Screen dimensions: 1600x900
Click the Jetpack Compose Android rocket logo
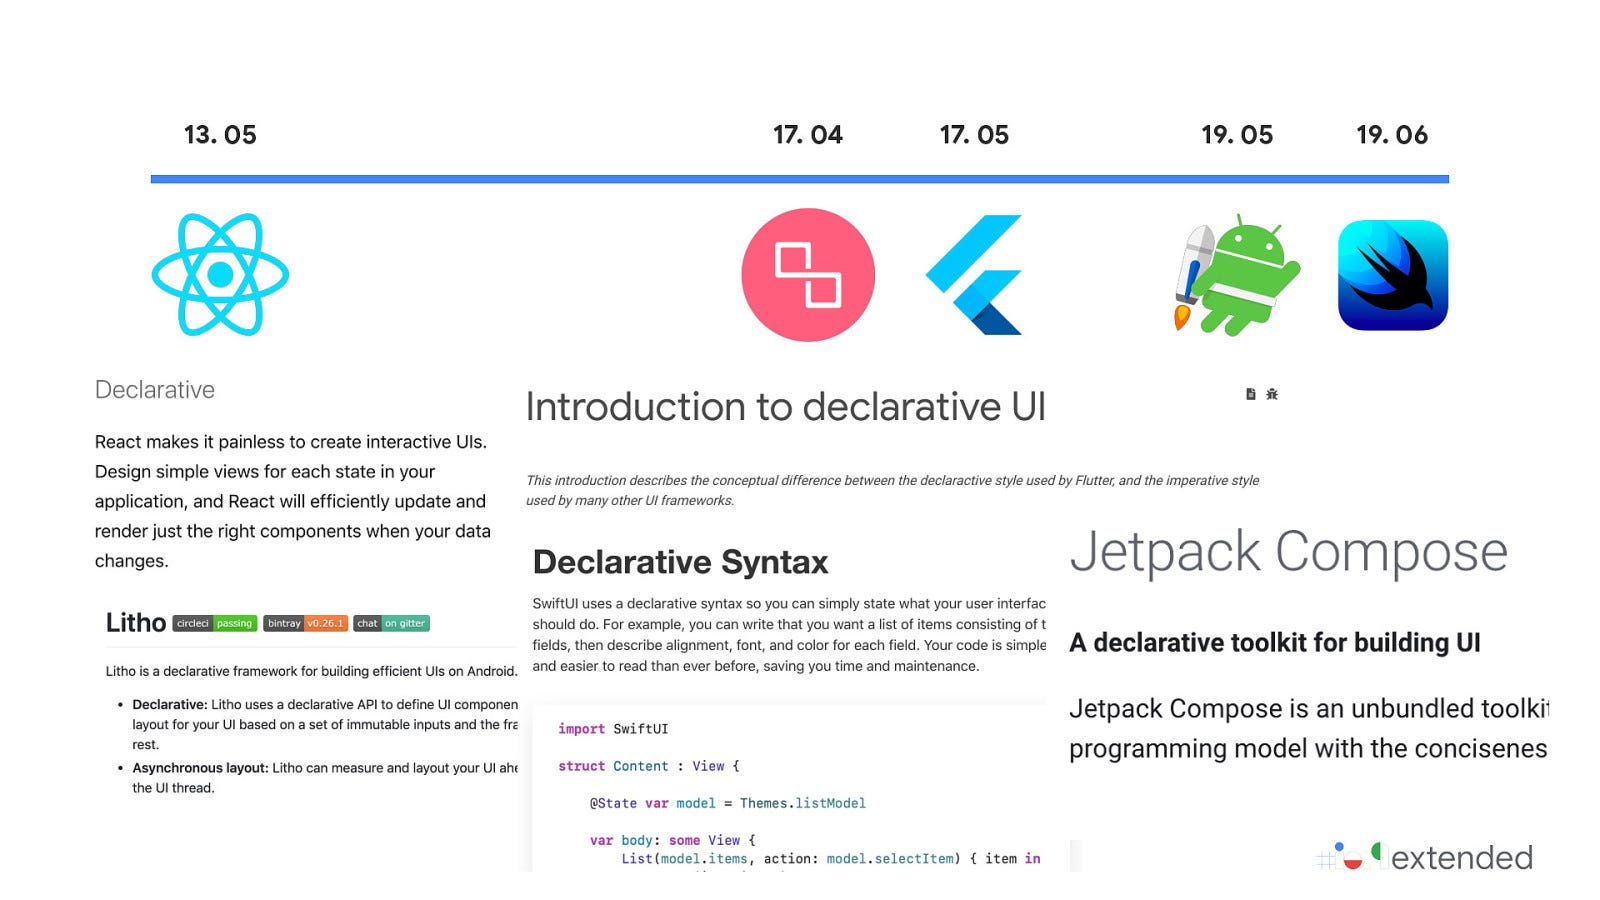[x=1237, y=274]
